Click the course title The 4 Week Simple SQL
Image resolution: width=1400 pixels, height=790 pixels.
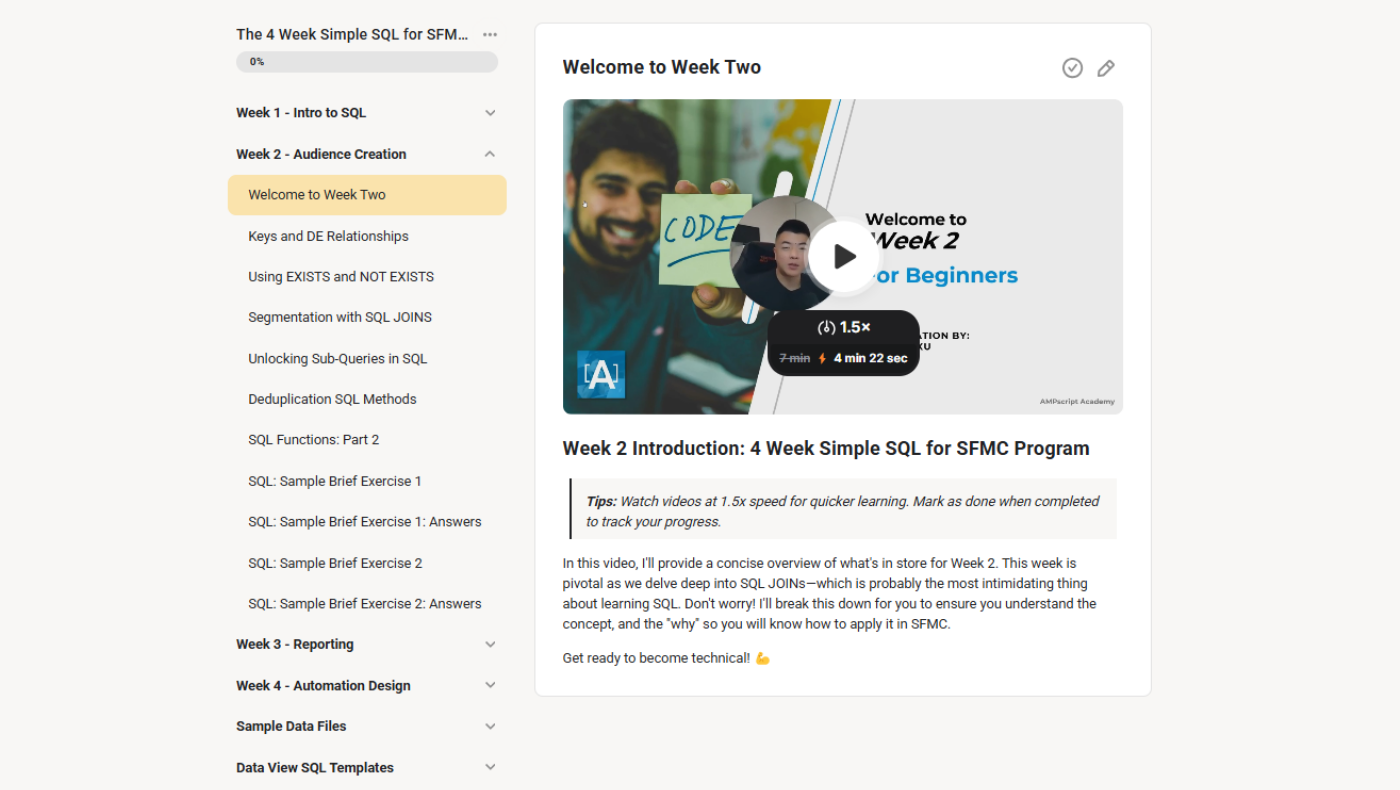[352, 34]
